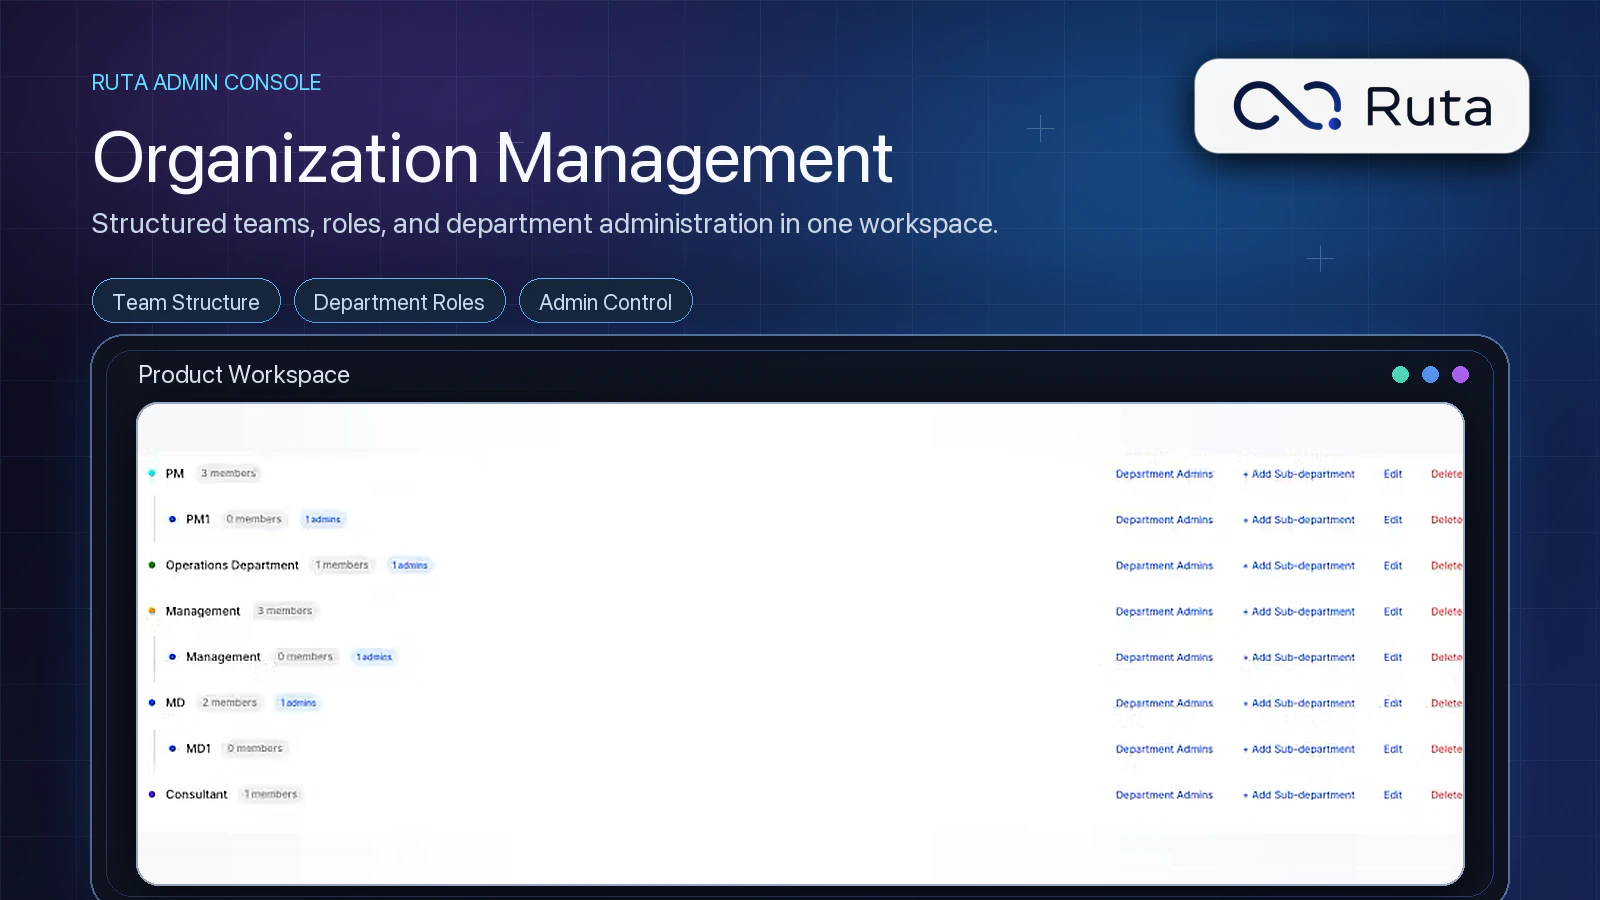The height and width of the screenshot is (900, 1600).
Task: Delete the Management department with 3 members
Action: [1446, 612]
